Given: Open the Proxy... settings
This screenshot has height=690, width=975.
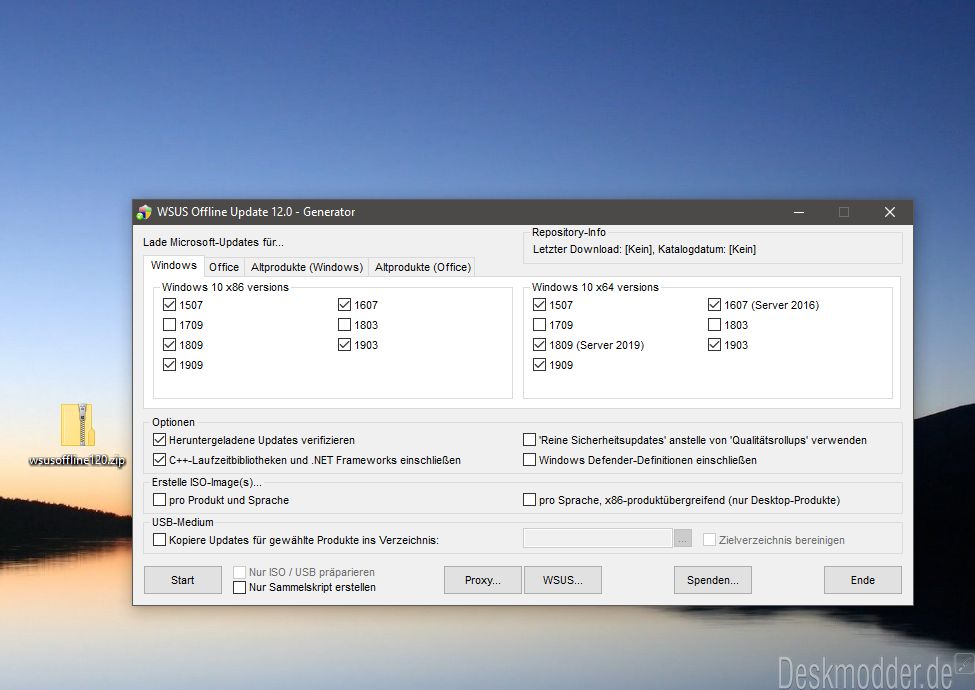Looking at the screenshot, I should pyautogui.click(x=483, y=580).
